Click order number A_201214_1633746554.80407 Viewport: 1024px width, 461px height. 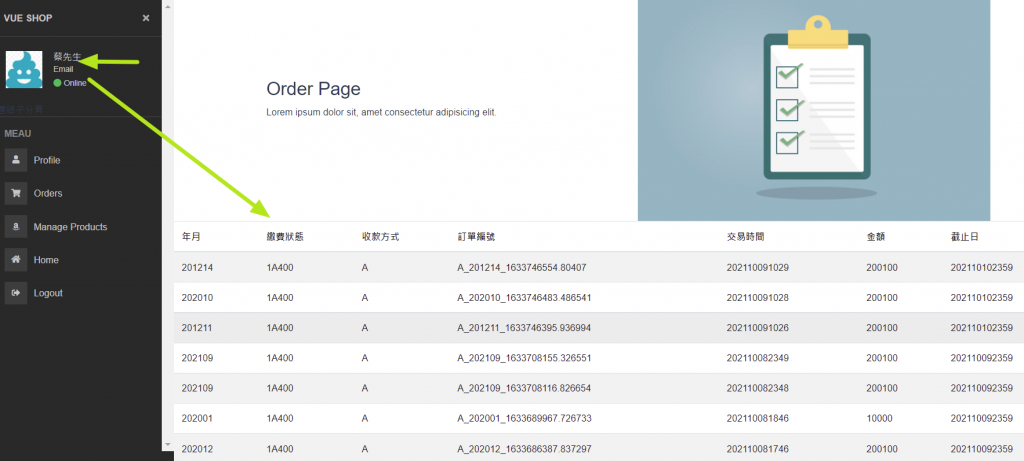click(x=522, y=267)
